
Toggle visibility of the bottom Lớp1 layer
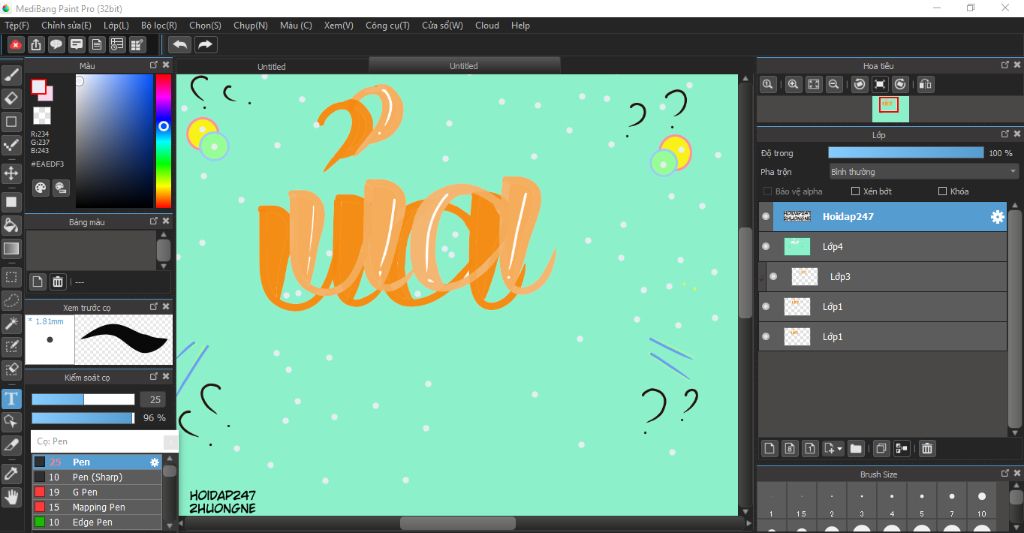(766, 337)
